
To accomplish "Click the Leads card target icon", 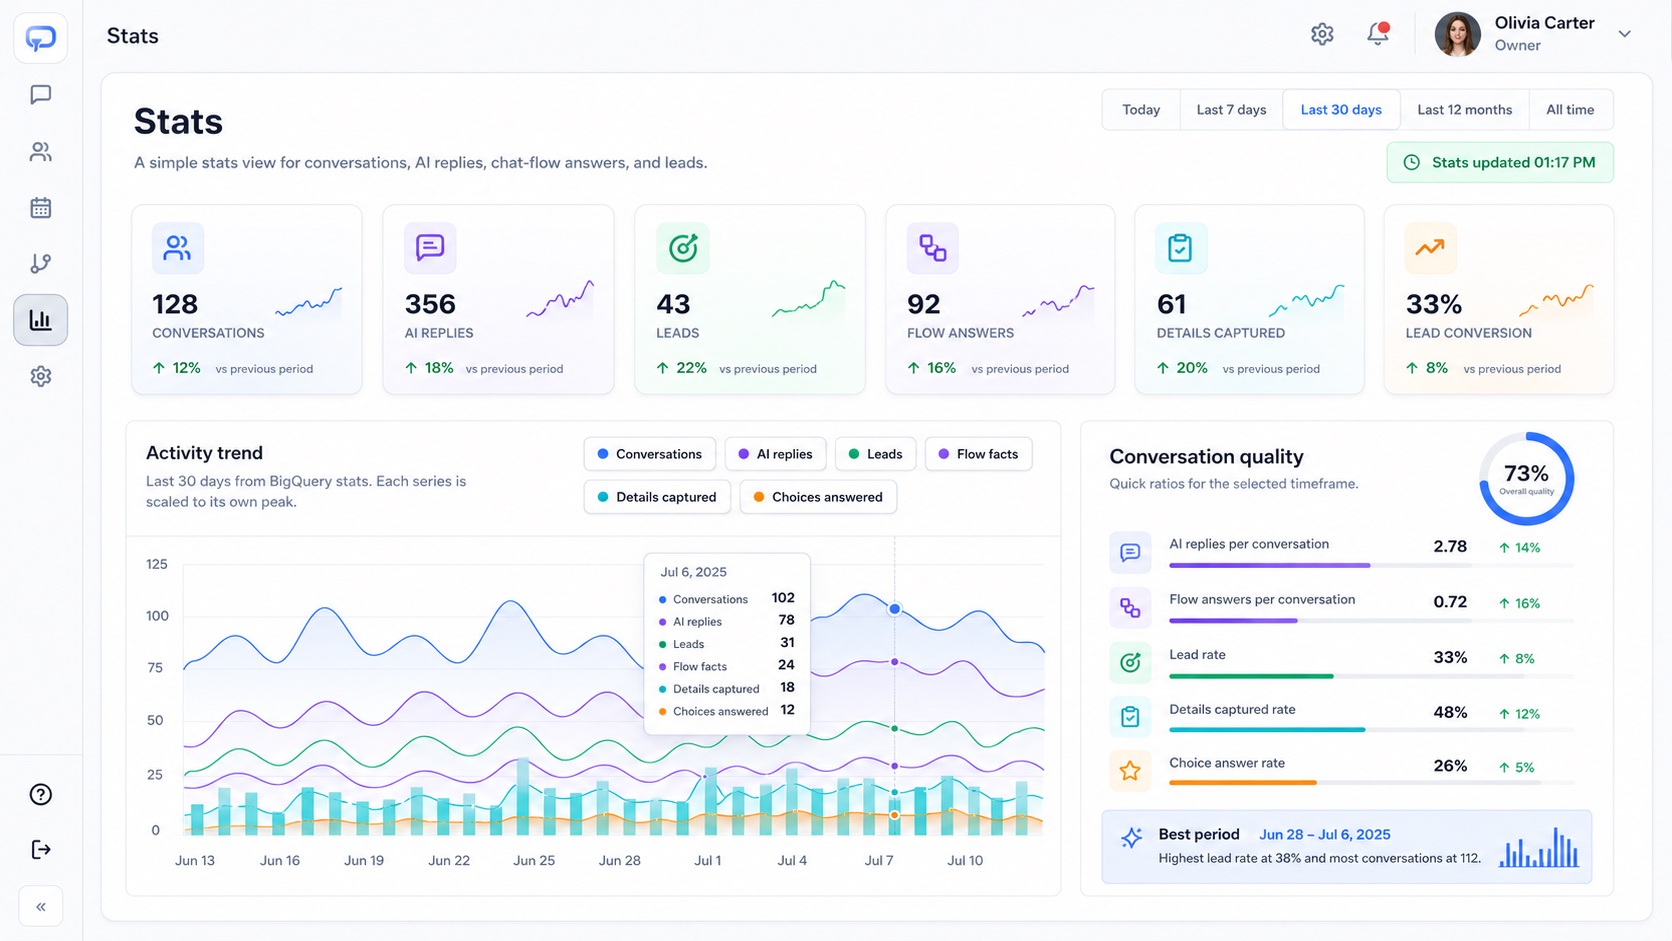I will [x=683, y=248].
